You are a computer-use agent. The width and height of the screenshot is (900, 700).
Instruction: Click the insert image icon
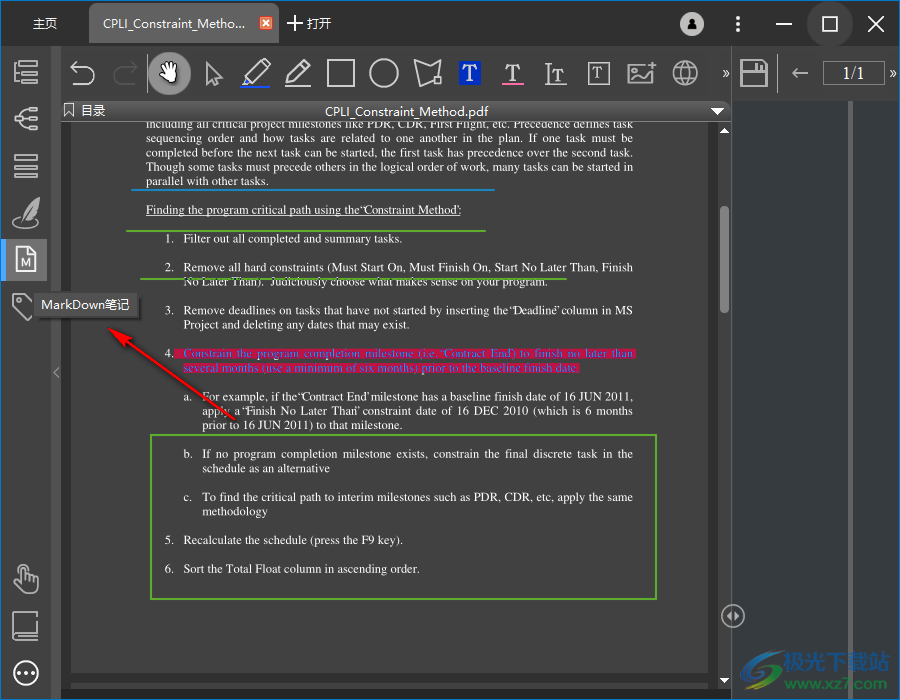coord(641,73)
